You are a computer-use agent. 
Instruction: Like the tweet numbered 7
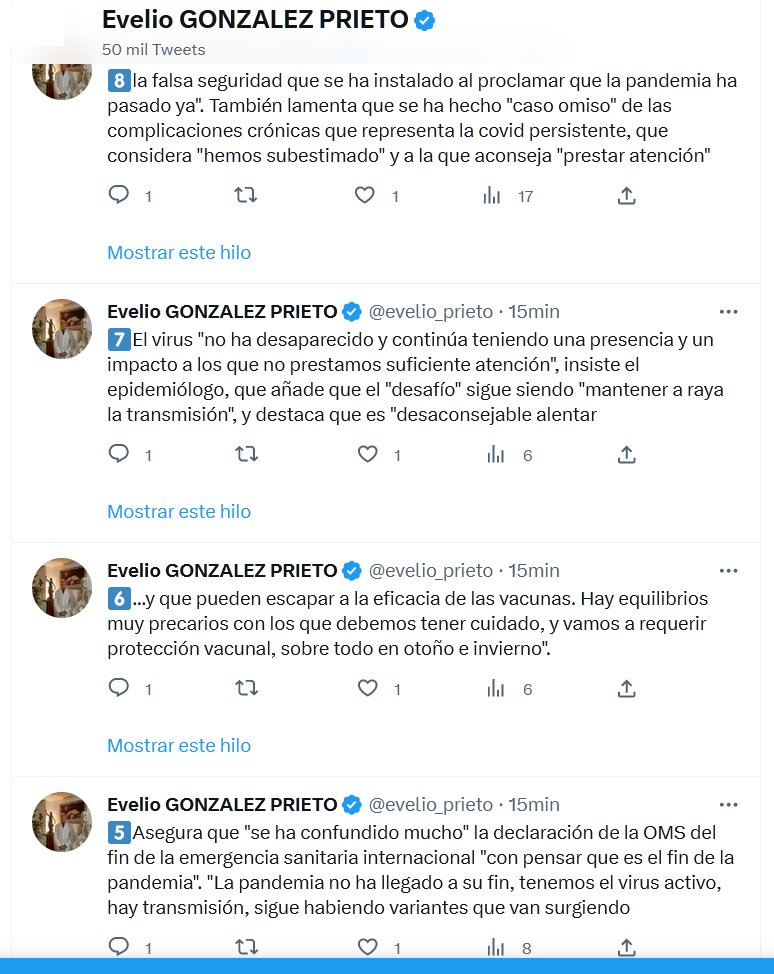[367, 454]
